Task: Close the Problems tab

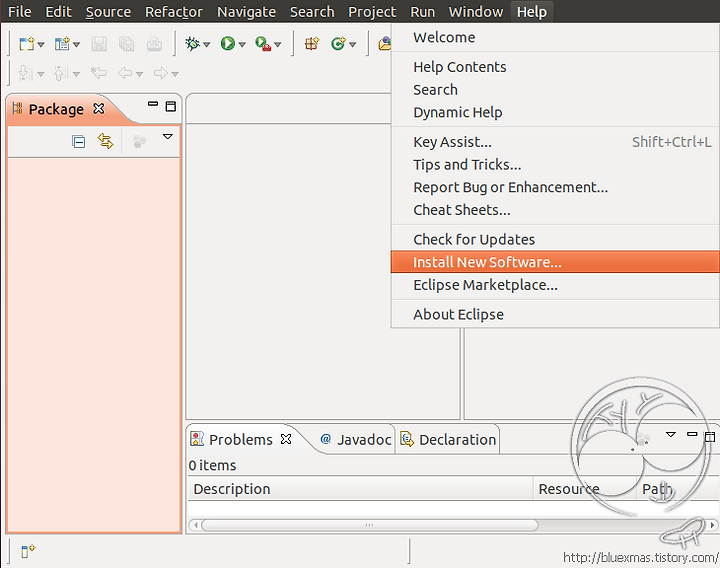Action: click(286, 439)
